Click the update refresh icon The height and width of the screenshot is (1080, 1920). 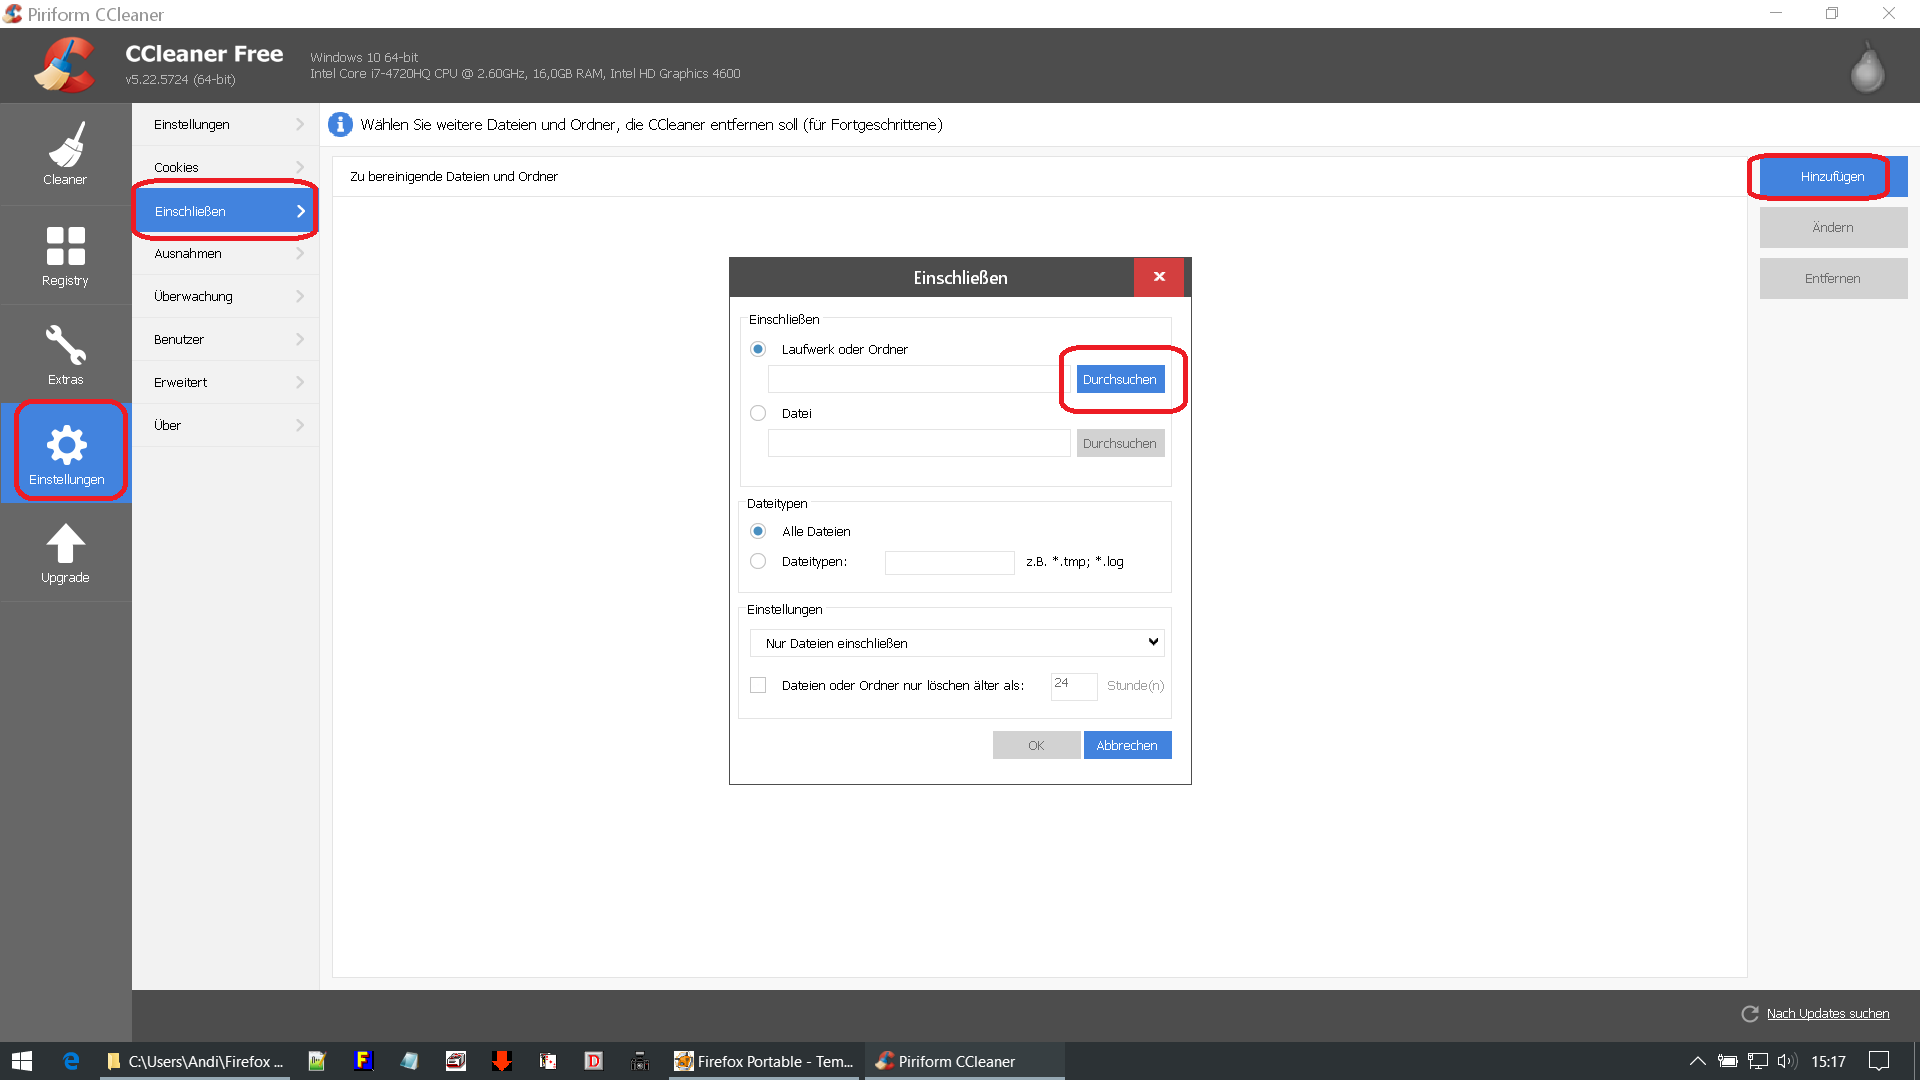click(x=1750, y=1013)
